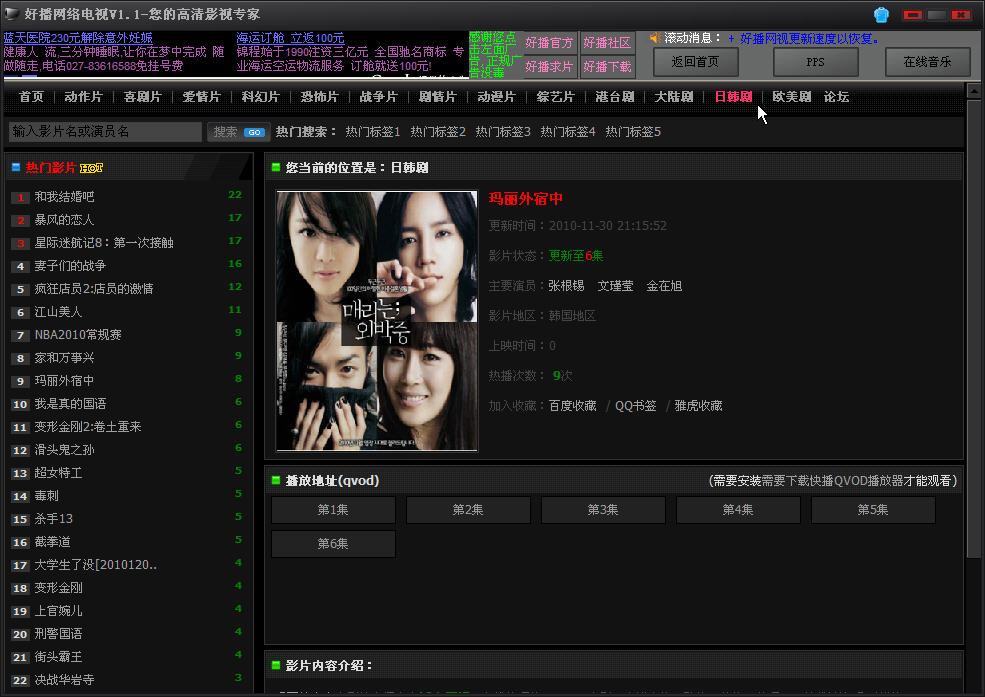
Task: Open the 好播官方 link
Action: tap(549, 43)
